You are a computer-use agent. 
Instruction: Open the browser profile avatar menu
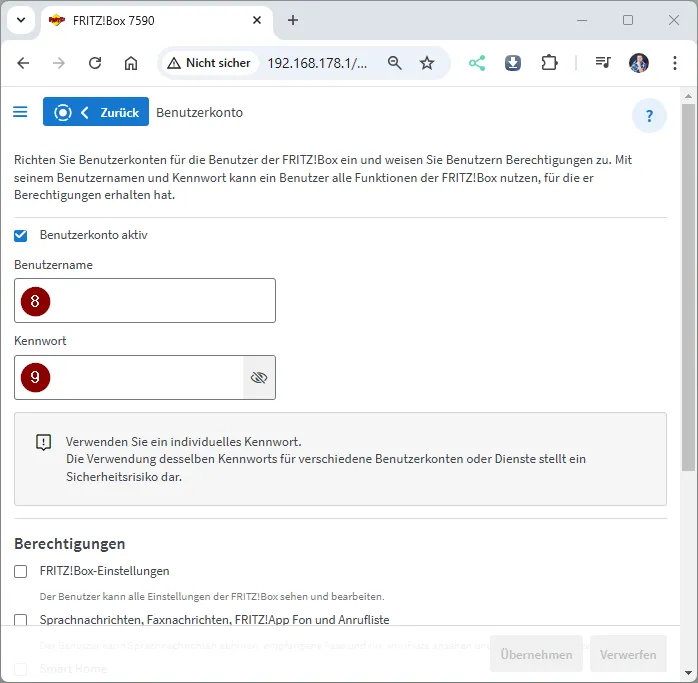click(639, 63)
